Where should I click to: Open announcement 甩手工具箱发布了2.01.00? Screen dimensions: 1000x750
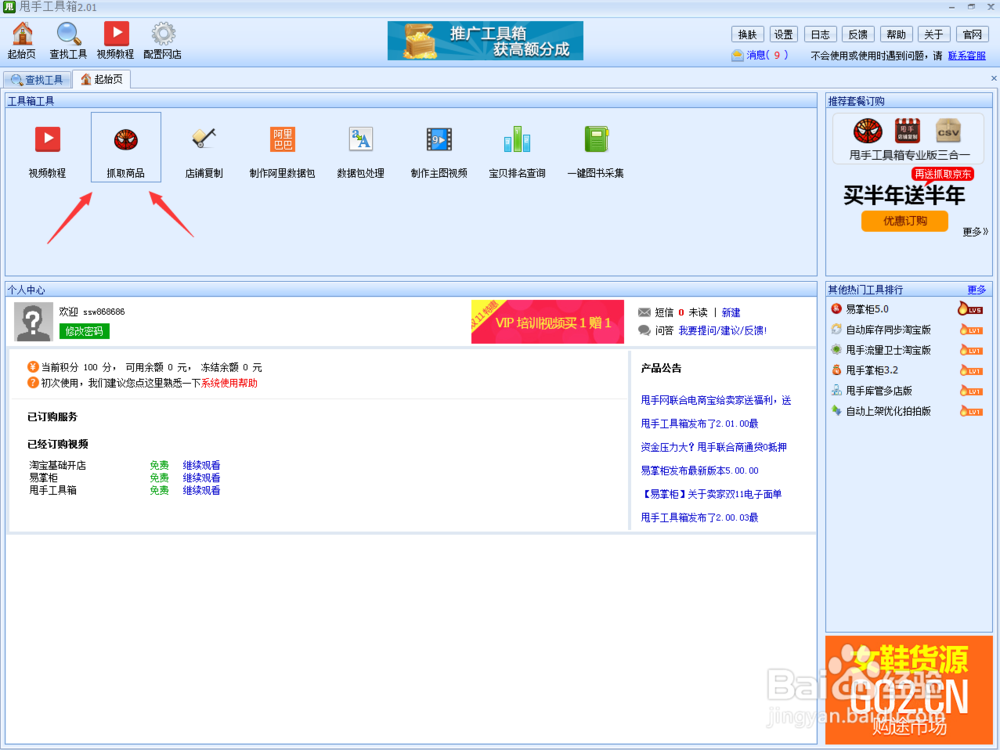(699, 424)
